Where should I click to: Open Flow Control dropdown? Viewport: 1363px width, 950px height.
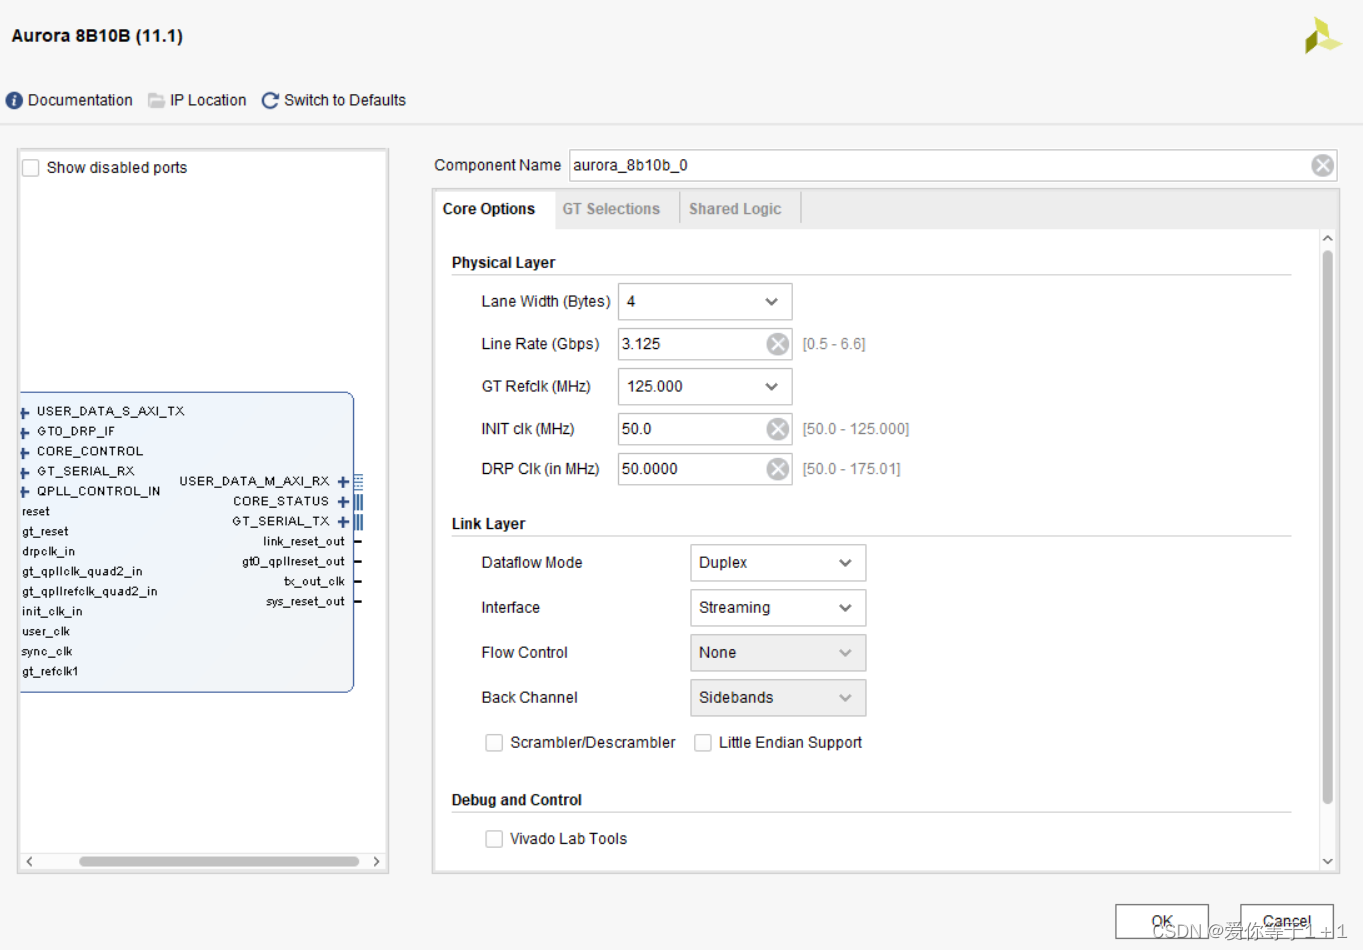coord(778,653)
